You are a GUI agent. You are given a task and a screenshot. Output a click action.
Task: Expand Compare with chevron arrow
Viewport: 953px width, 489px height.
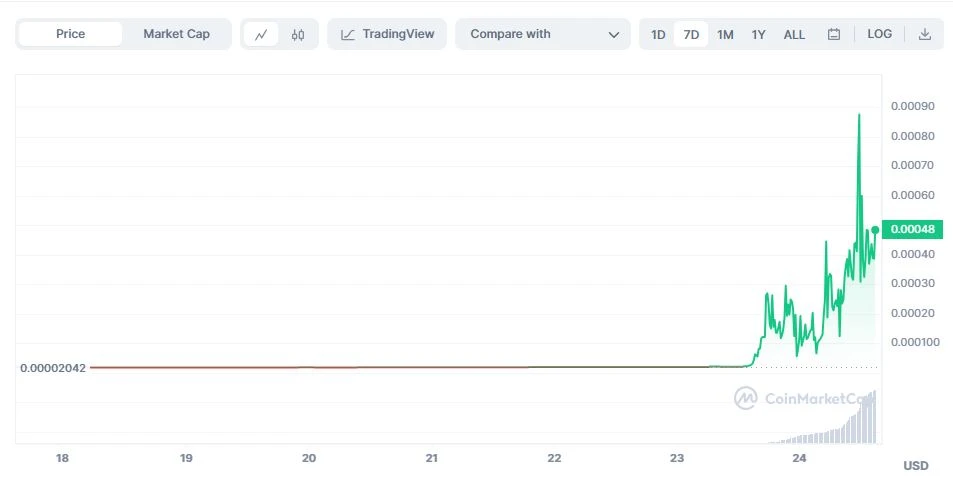(613, 34)
